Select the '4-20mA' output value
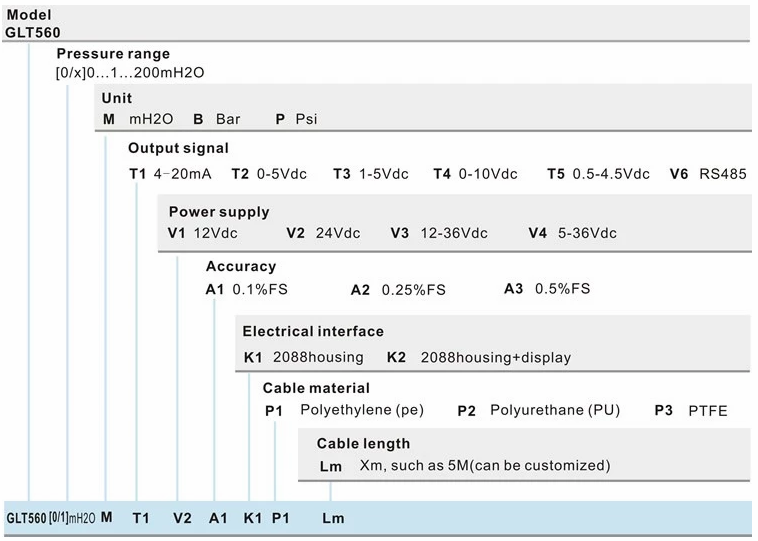Viewport: 758px width, 541px height. 182,174
